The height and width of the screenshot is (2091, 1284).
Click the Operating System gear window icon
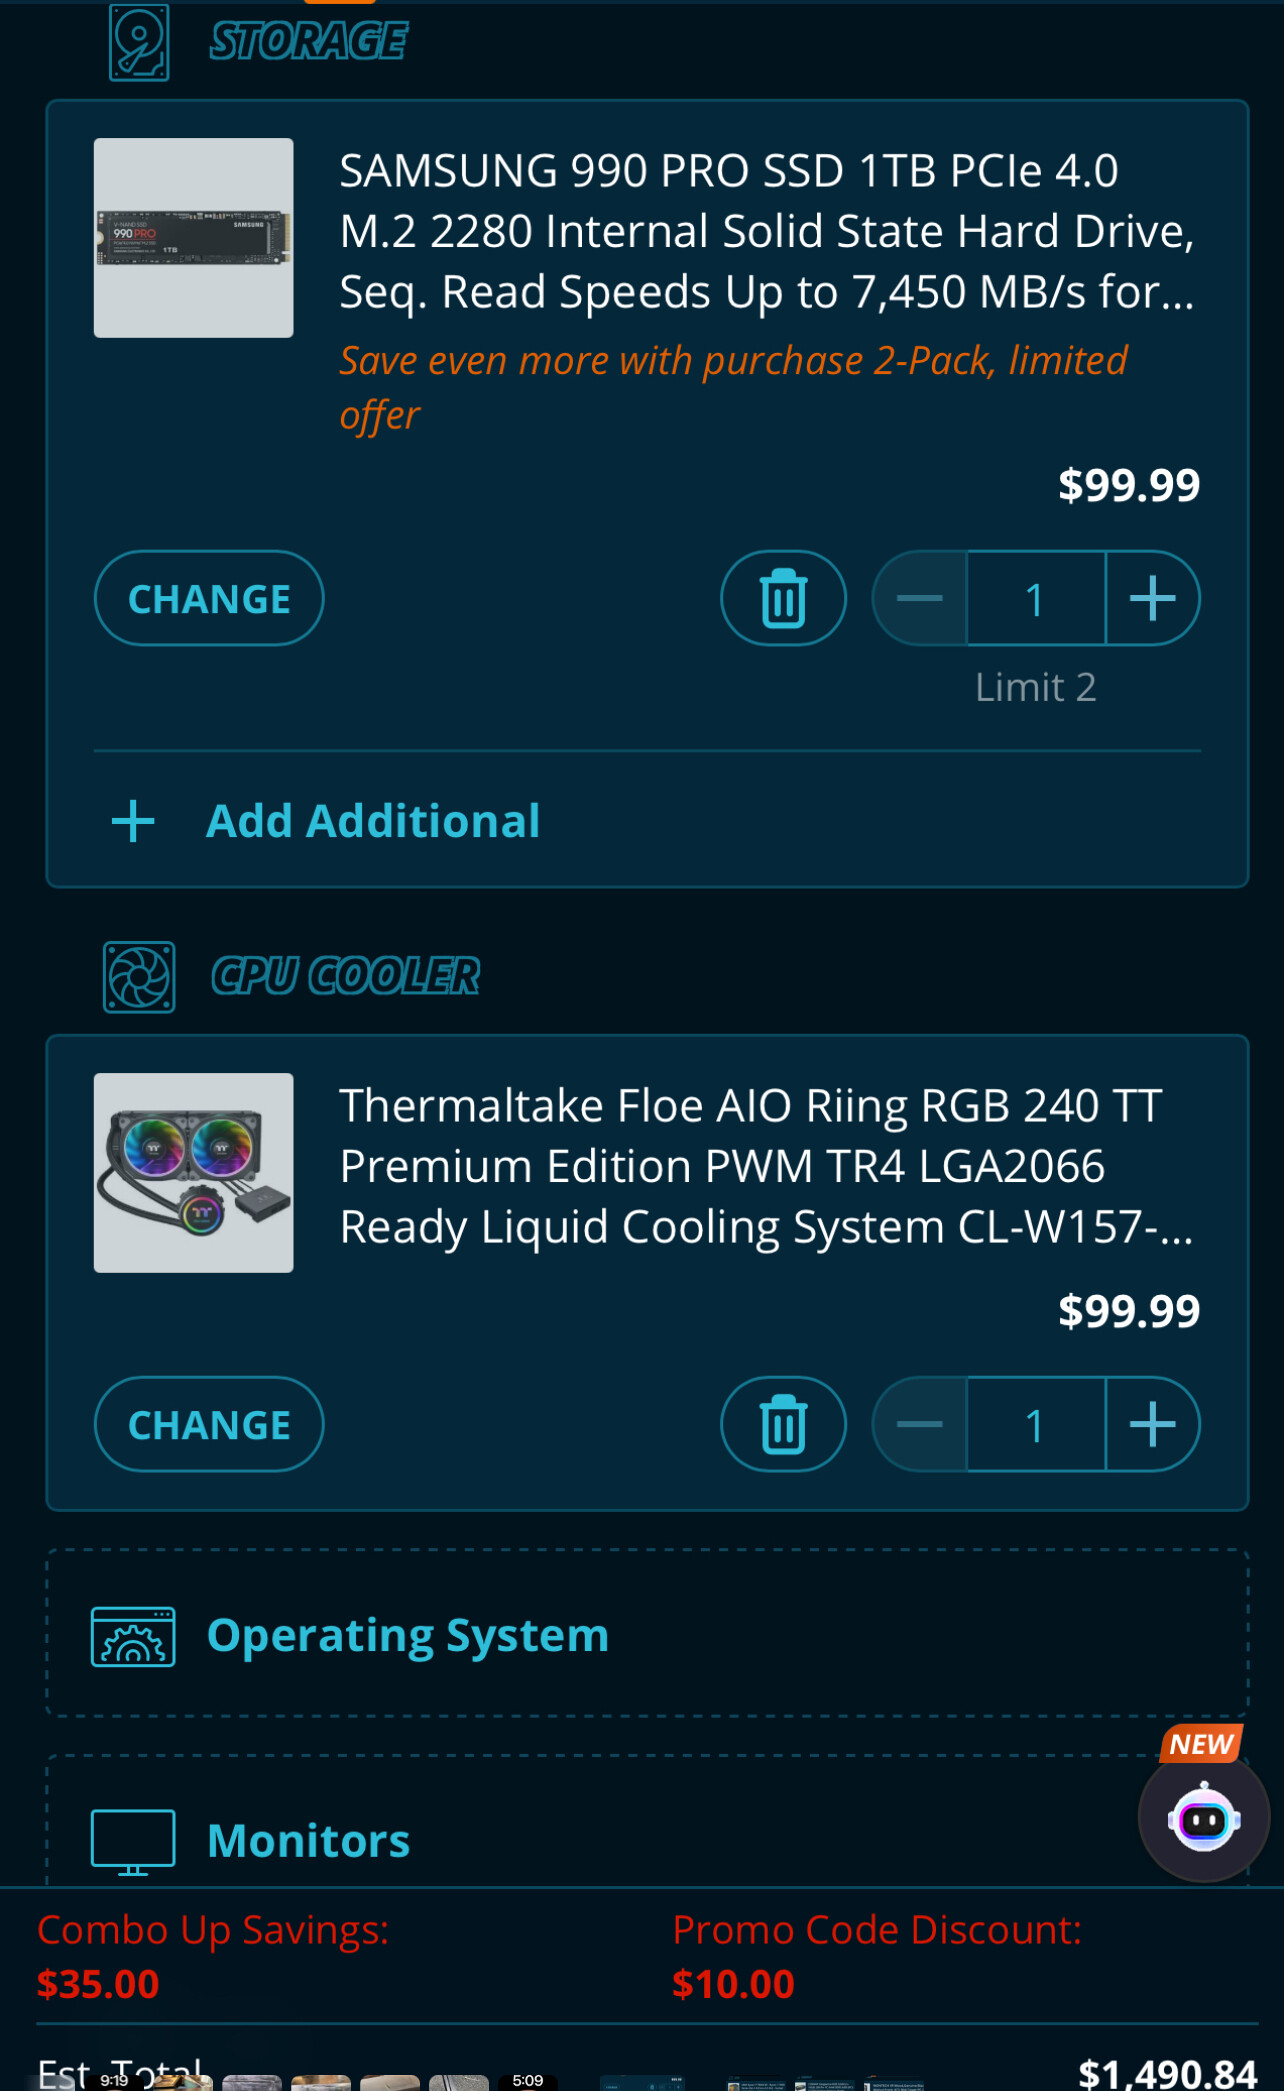coord(133,1637)
